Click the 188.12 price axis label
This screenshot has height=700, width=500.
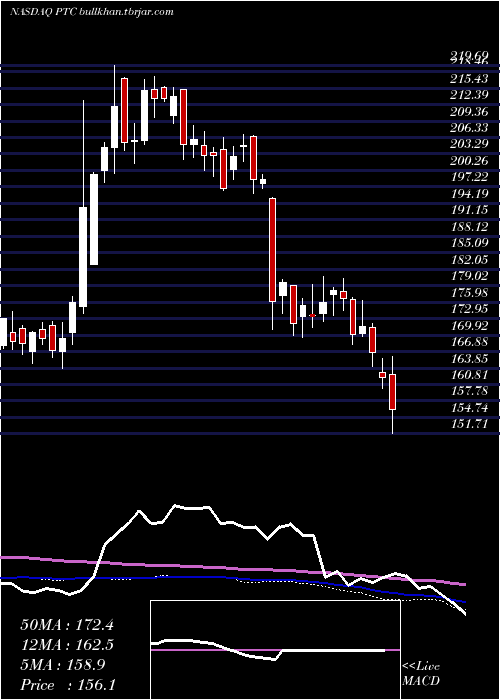(469, 227)
